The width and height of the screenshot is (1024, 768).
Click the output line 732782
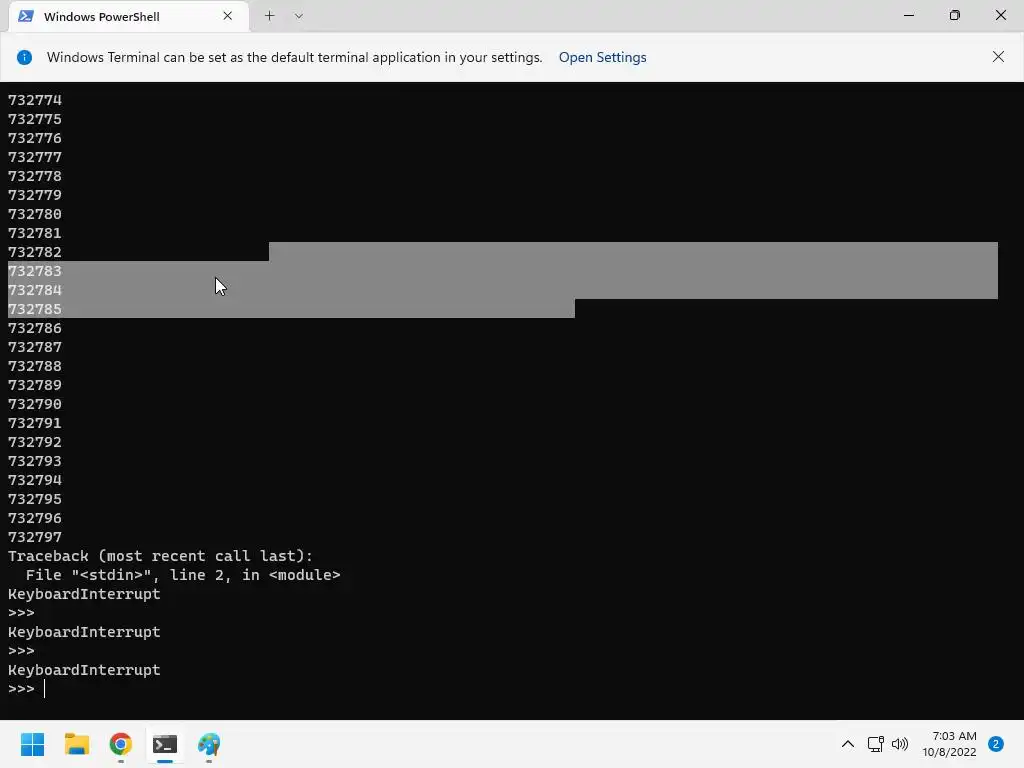(35, 252)
